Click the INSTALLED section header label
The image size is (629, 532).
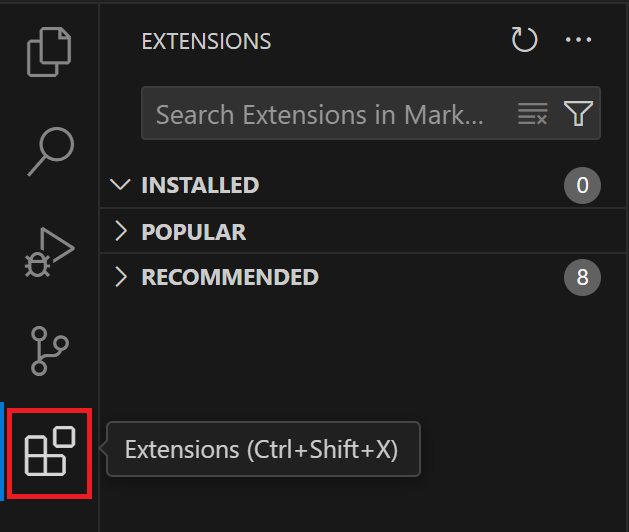(200, 185)
